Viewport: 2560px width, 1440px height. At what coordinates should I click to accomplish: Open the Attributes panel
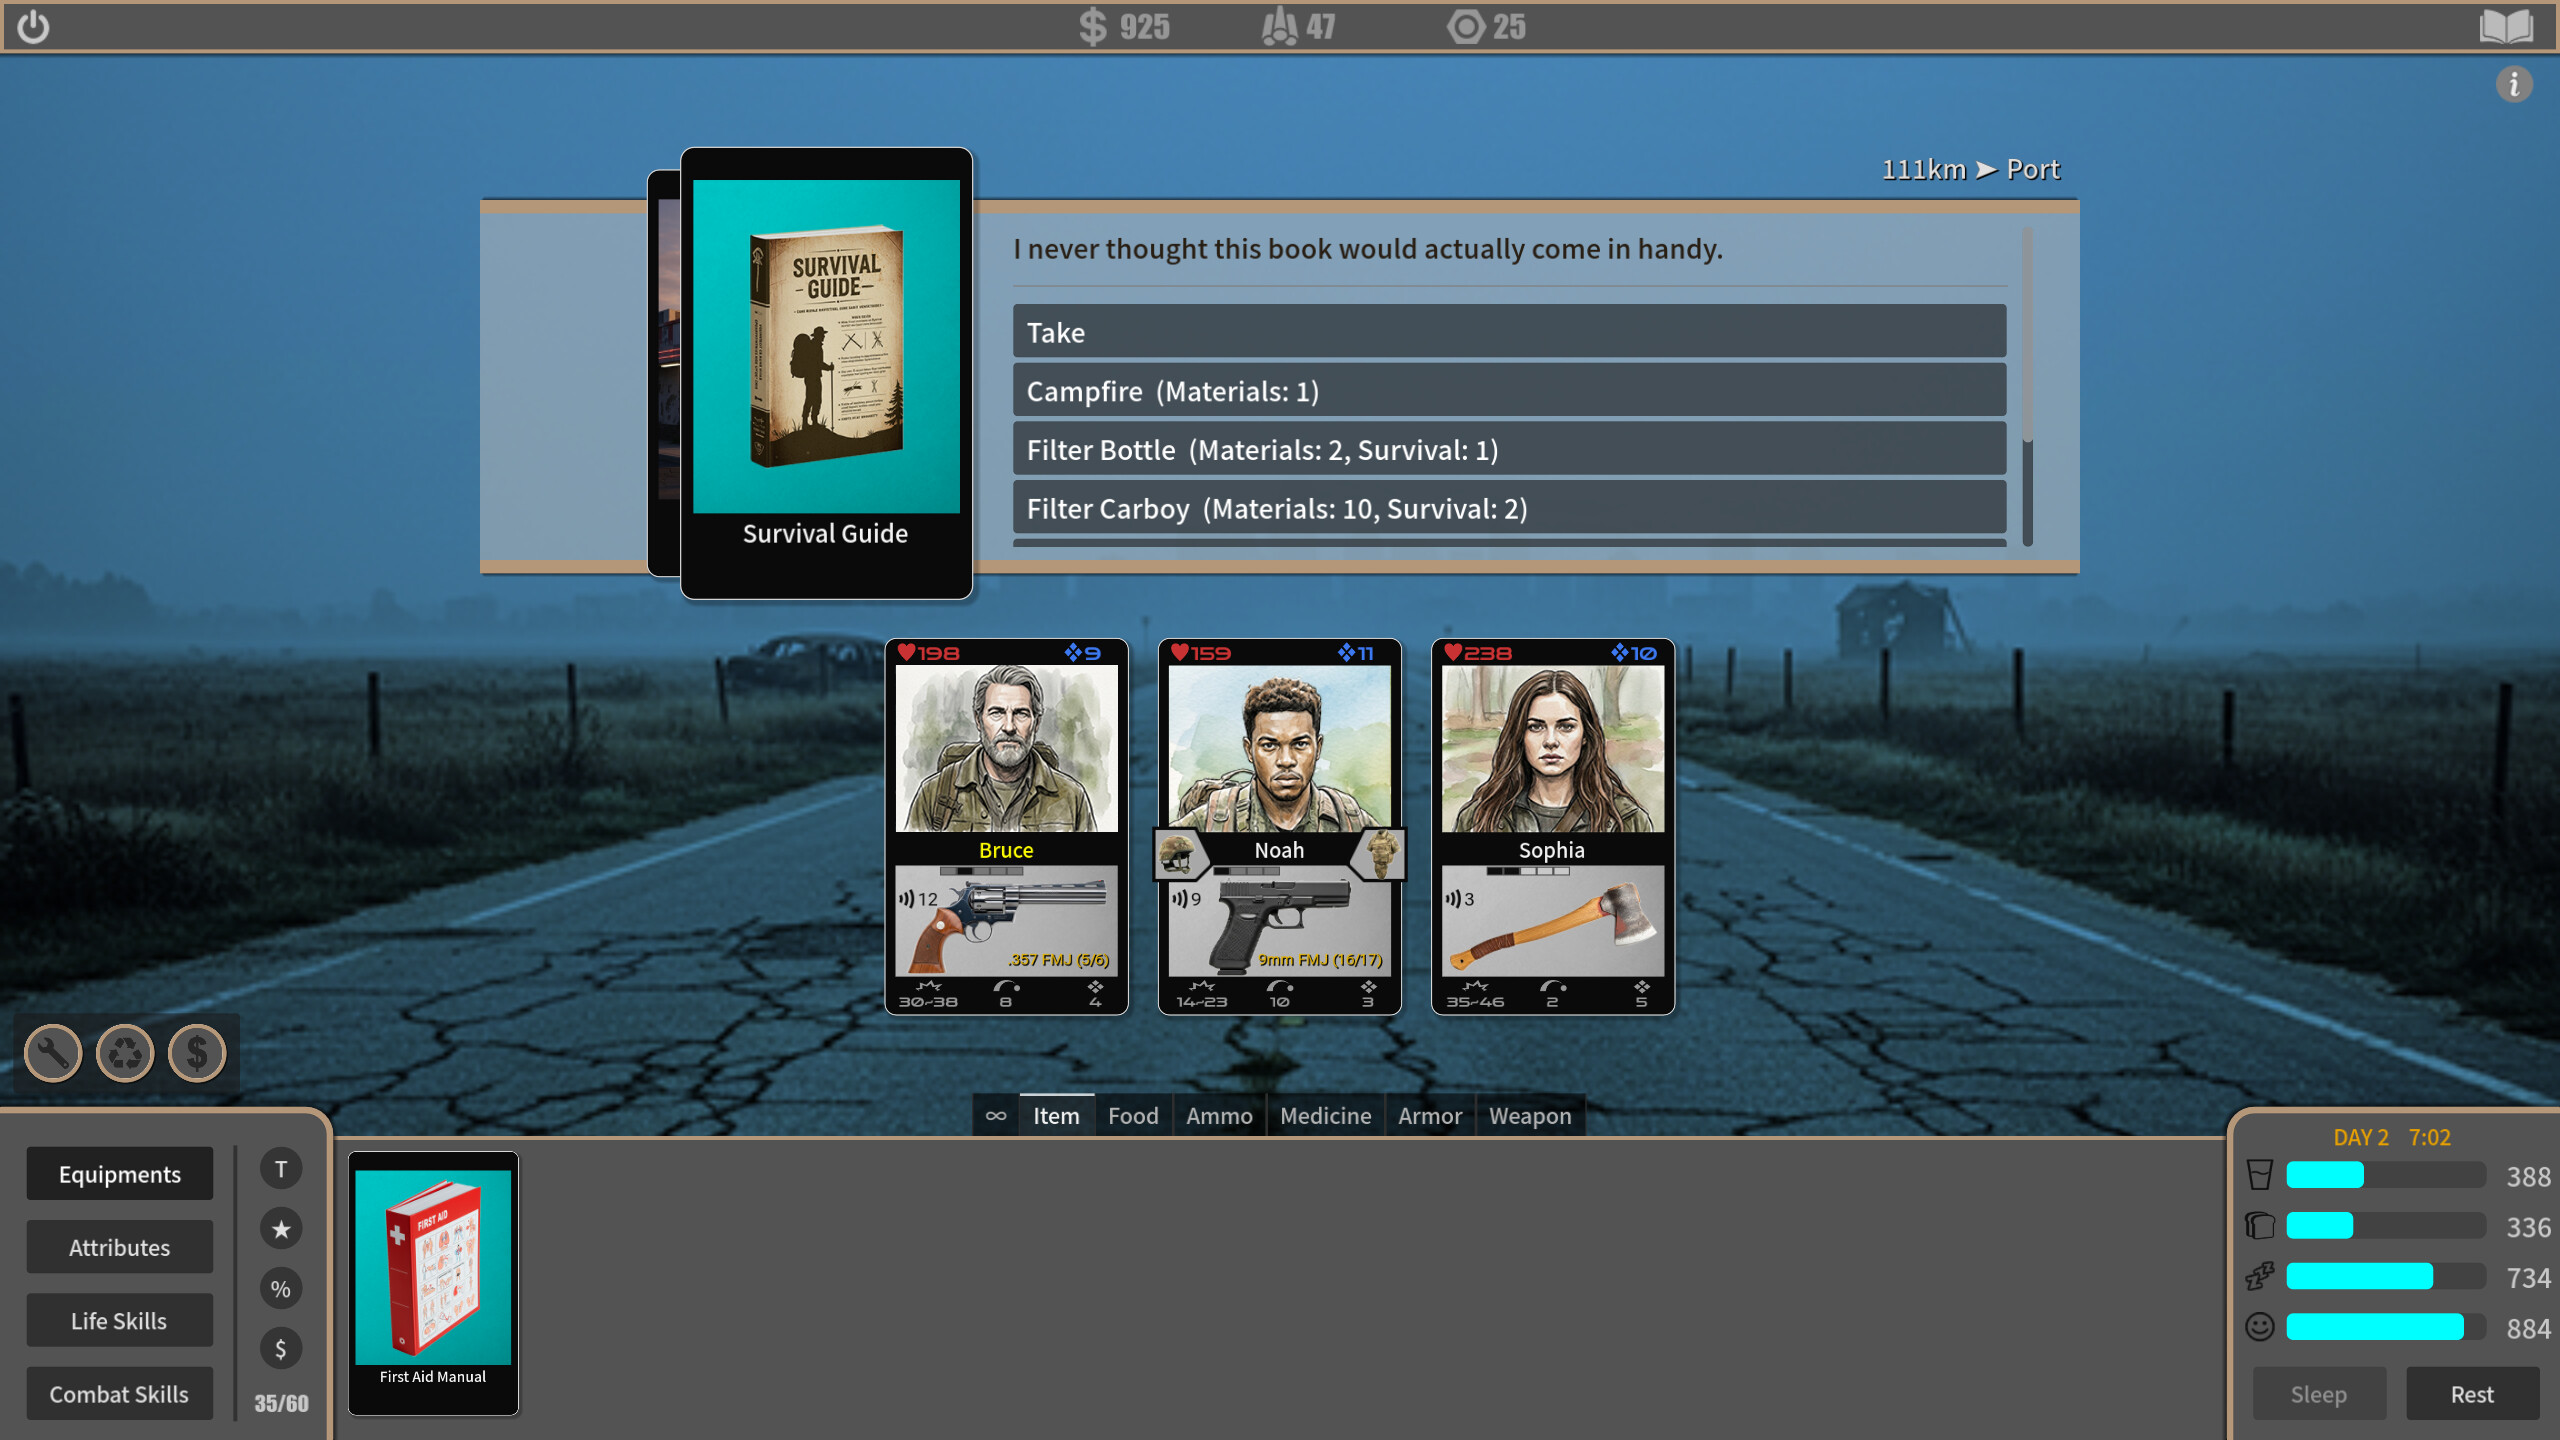(x=120, y=1247)
